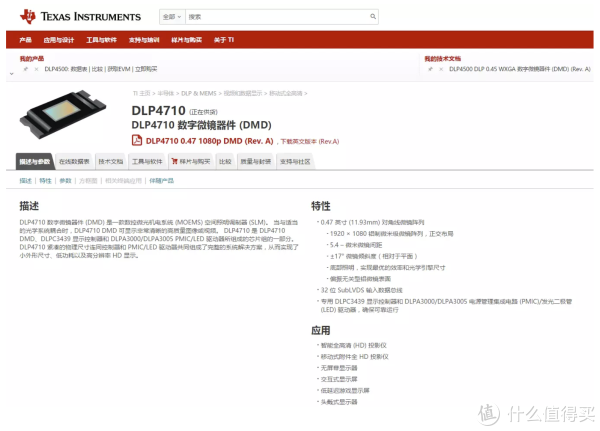Image resolution: width=600 pixels, height=431 pixels.
Task: Click the red PDF datasheet icon
Action: pos(137,140)
